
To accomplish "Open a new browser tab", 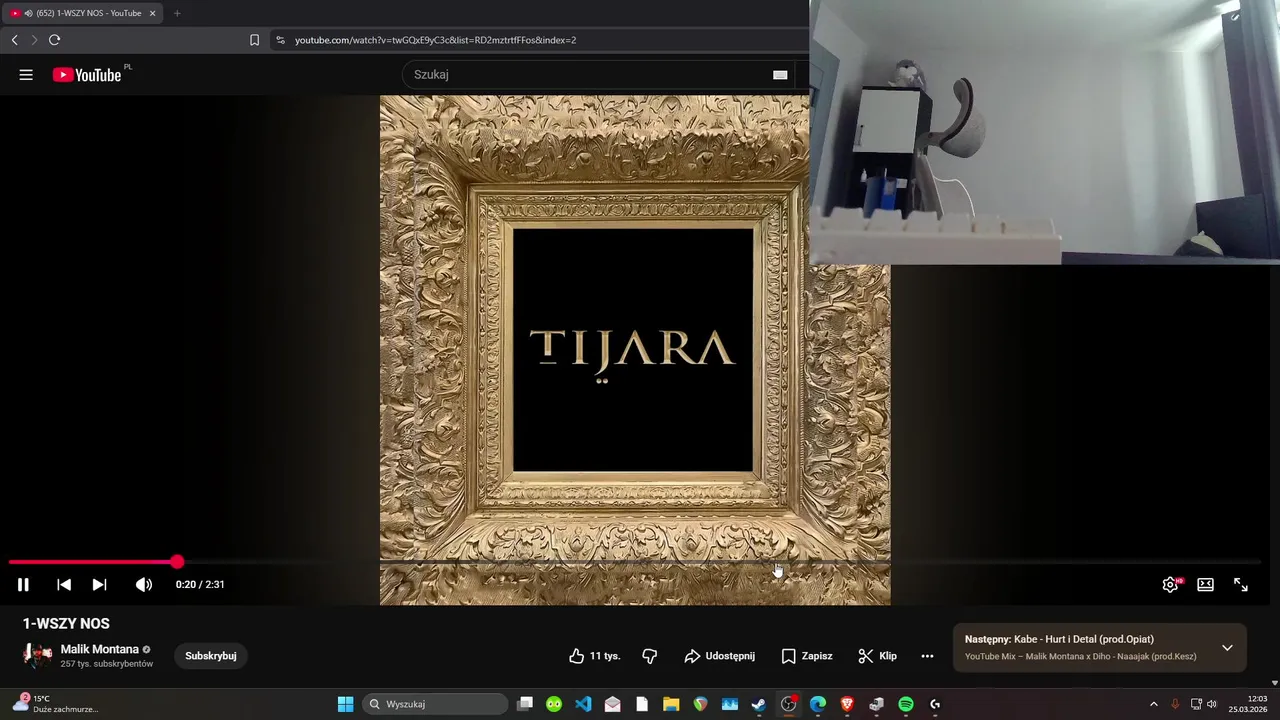I will coord(177,13).
